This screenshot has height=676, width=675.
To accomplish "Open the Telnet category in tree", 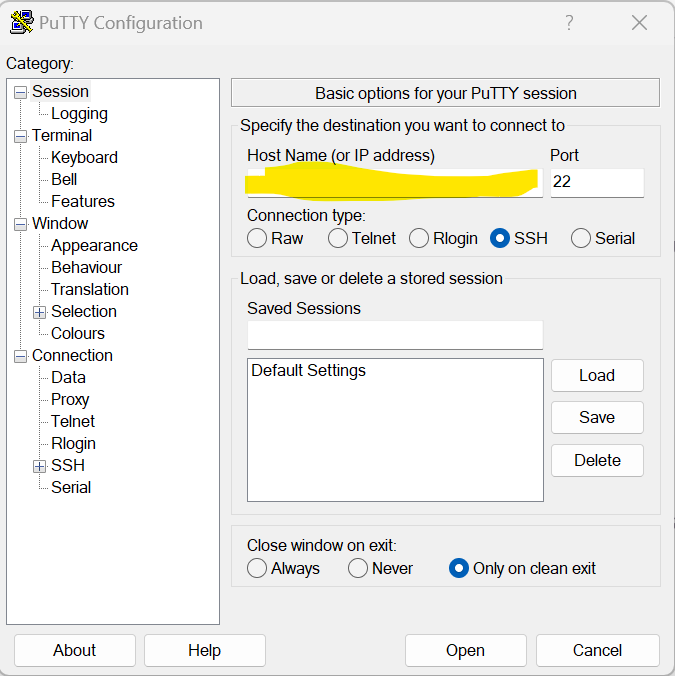I will point(73,421).
